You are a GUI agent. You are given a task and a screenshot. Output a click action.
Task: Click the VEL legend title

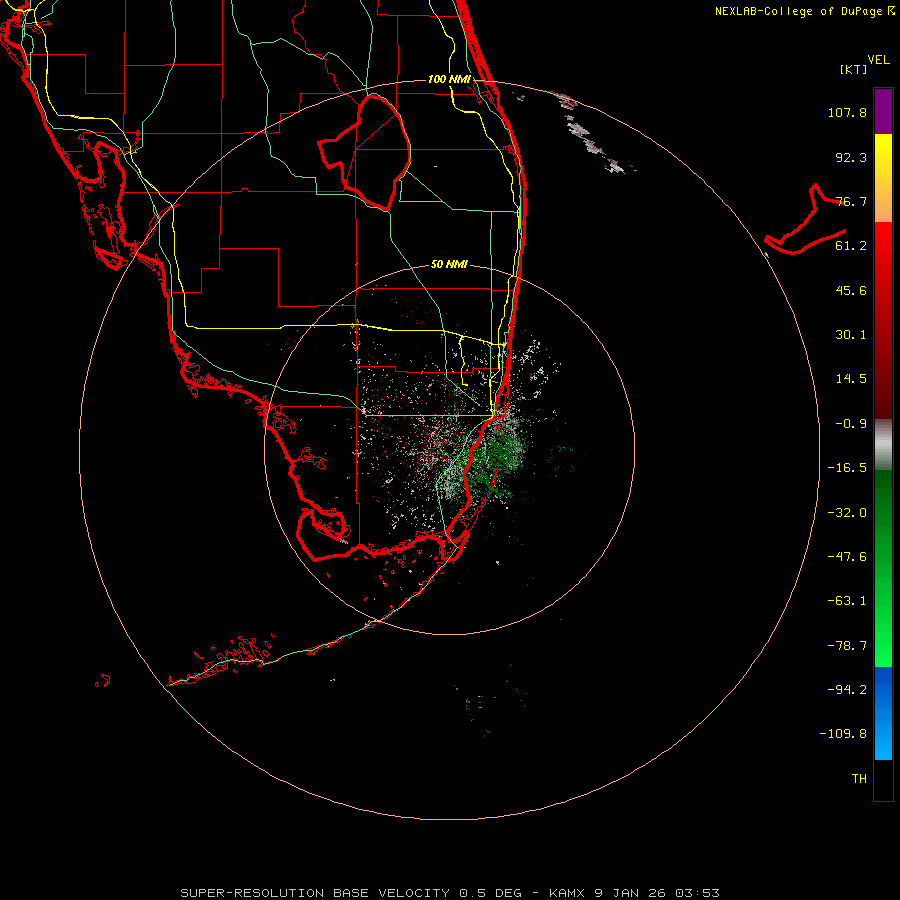tap(878, 60)
